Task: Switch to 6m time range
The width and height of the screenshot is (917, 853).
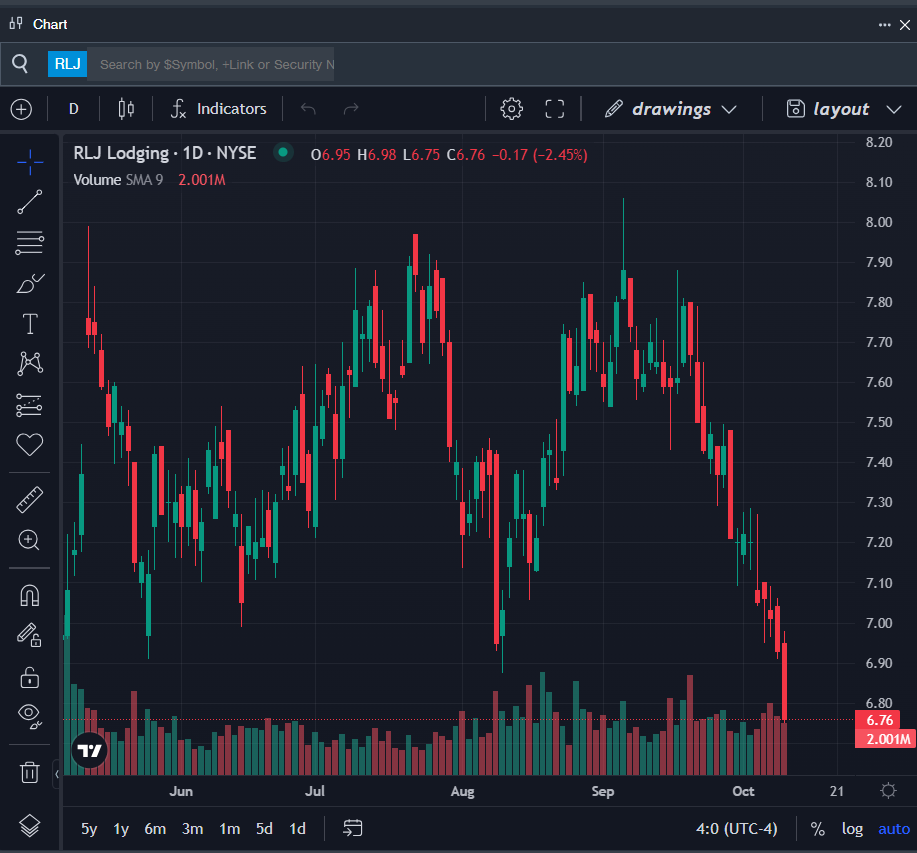Action: [x=155, y=828]
